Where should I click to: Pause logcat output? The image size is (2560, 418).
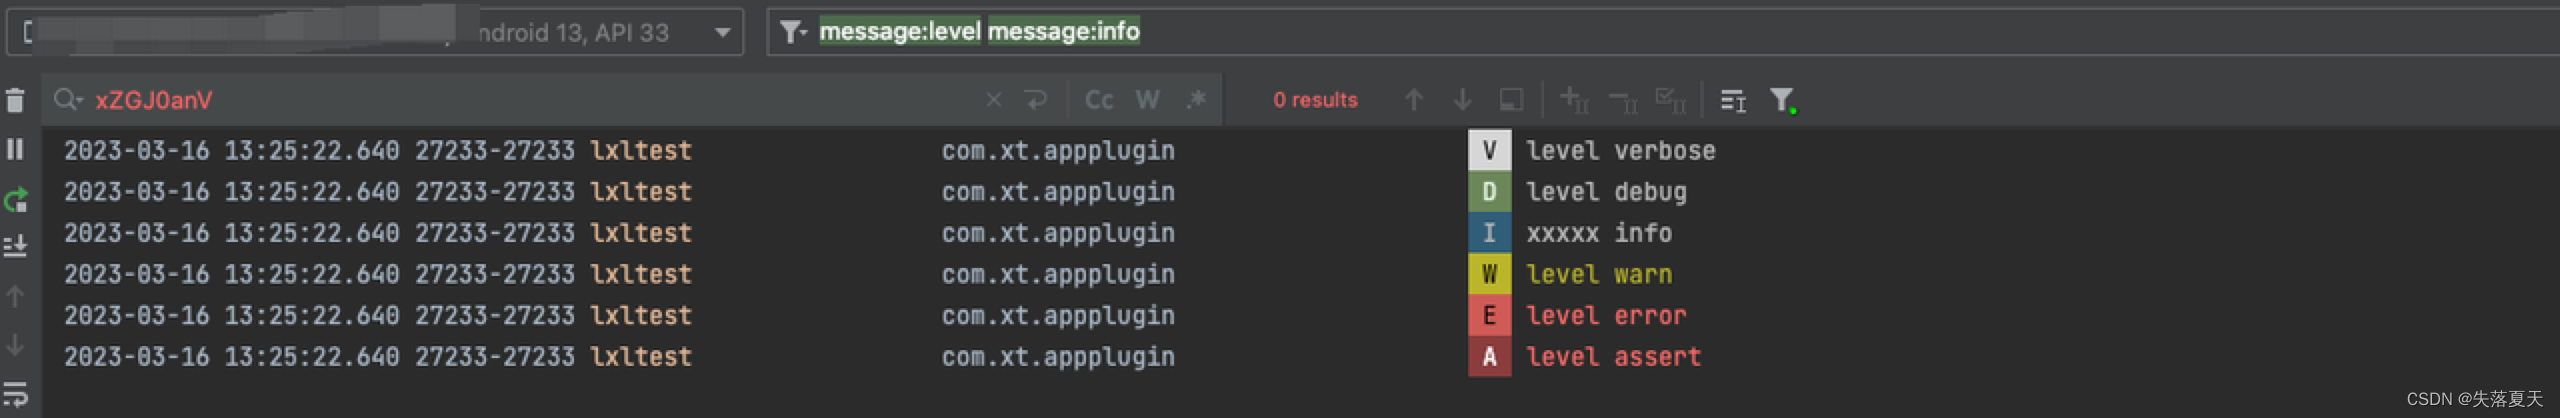(x=15, y=149)
